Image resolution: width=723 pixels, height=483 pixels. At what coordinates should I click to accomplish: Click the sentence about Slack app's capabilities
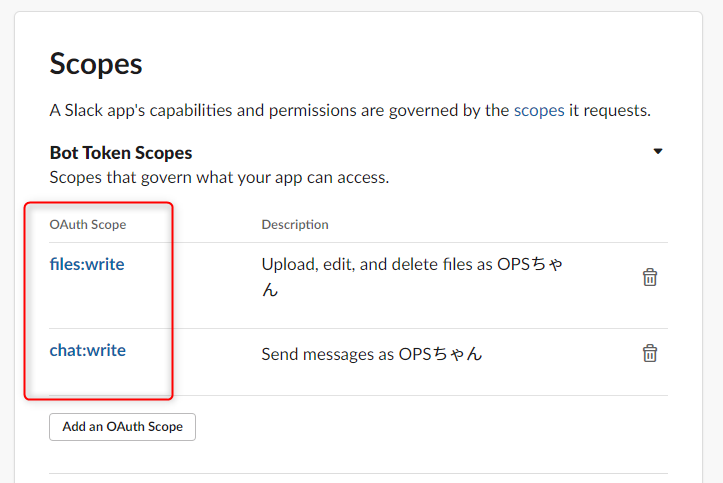(x=350, y=111)
